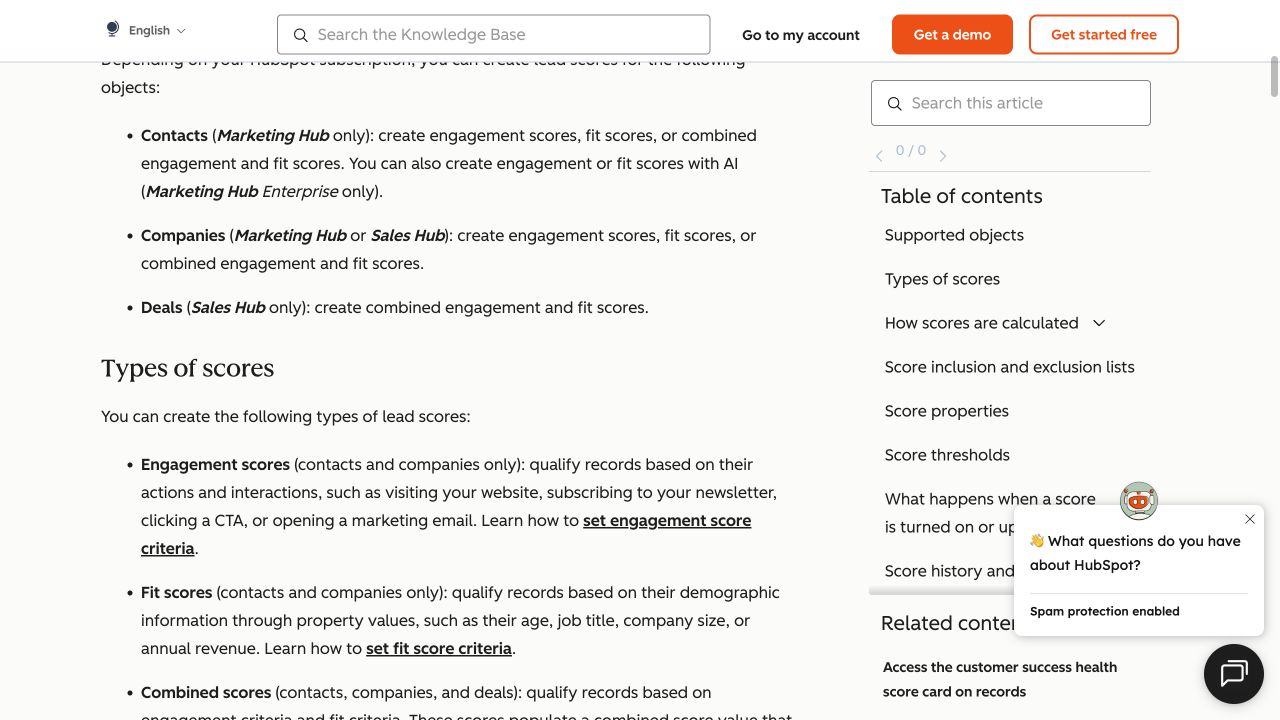Open the chat widget launcher
The width and height of the screenshot is (1280, 720).
[x=1234, y=674]
